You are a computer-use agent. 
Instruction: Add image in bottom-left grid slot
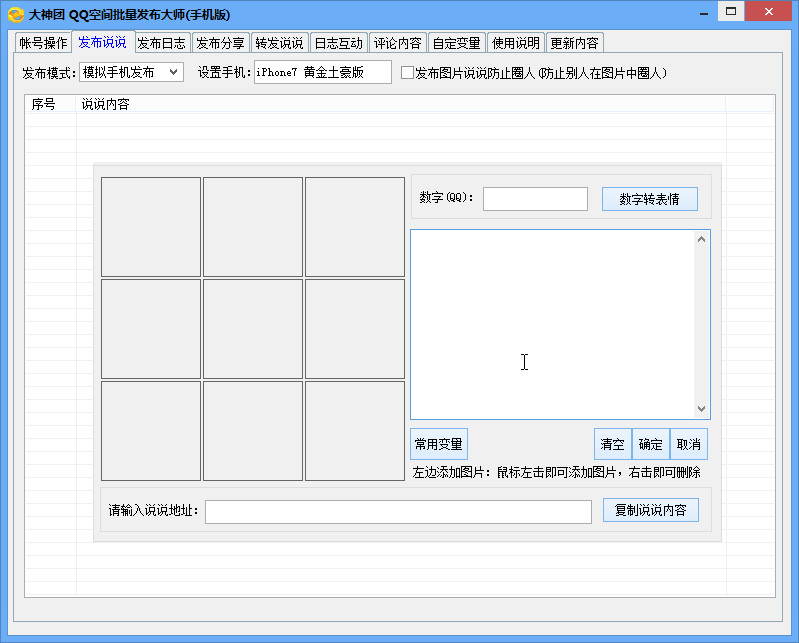[151, 431]
